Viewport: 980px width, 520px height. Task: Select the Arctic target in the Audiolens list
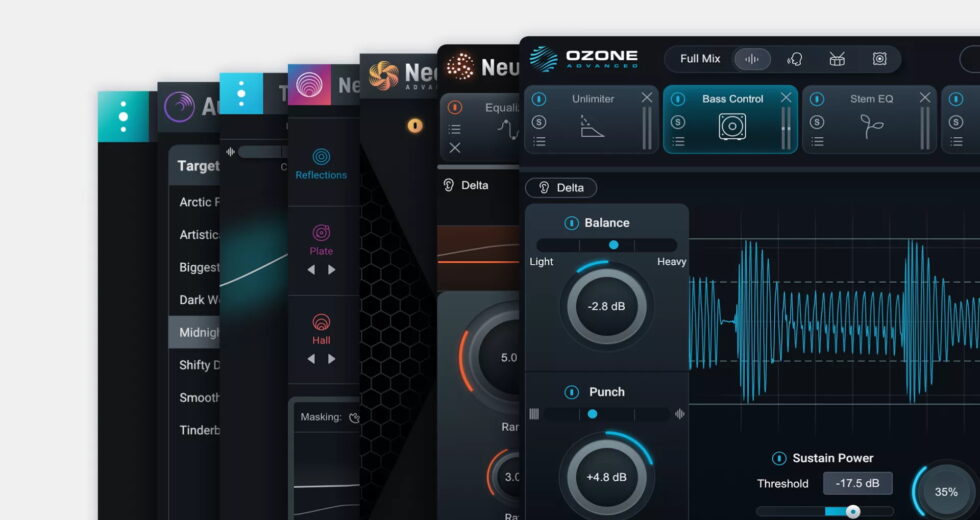pos(194,202)
